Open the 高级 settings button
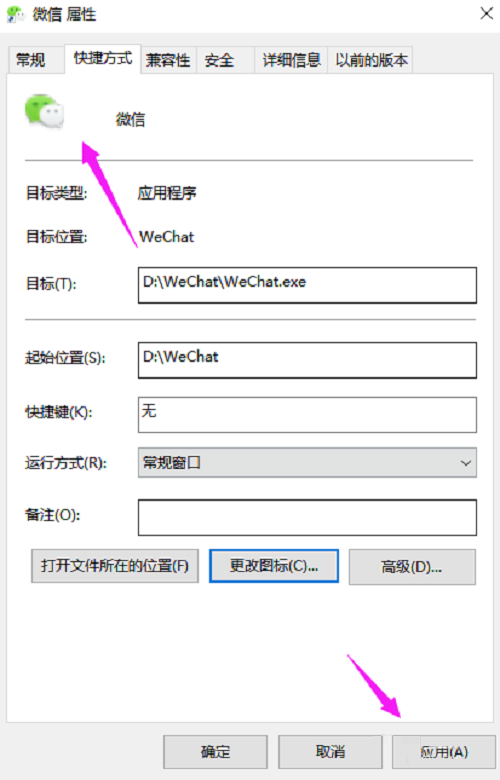 tap(412, 567)
